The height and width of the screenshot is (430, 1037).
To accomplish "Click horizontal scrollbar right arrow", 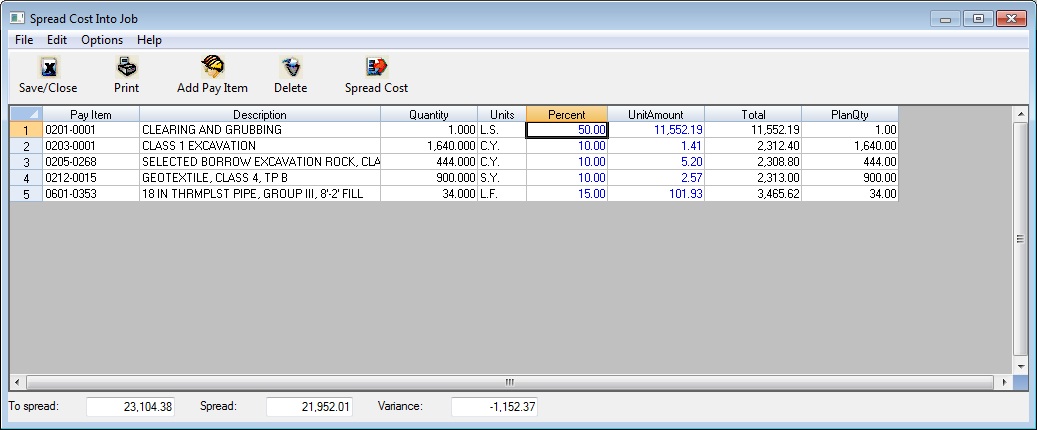I will [x=1005, y=382].
